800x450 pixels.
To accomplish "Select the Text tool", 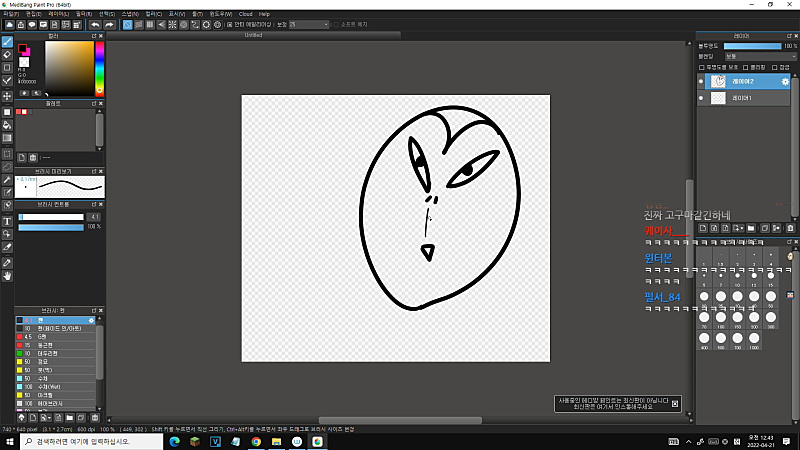I will [7, 221].
